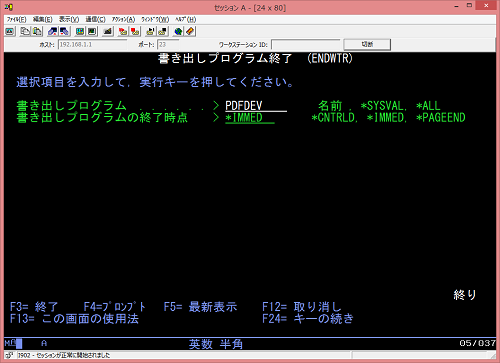
Task: Click the print screen toolbar icon
Action: (10, 31)
